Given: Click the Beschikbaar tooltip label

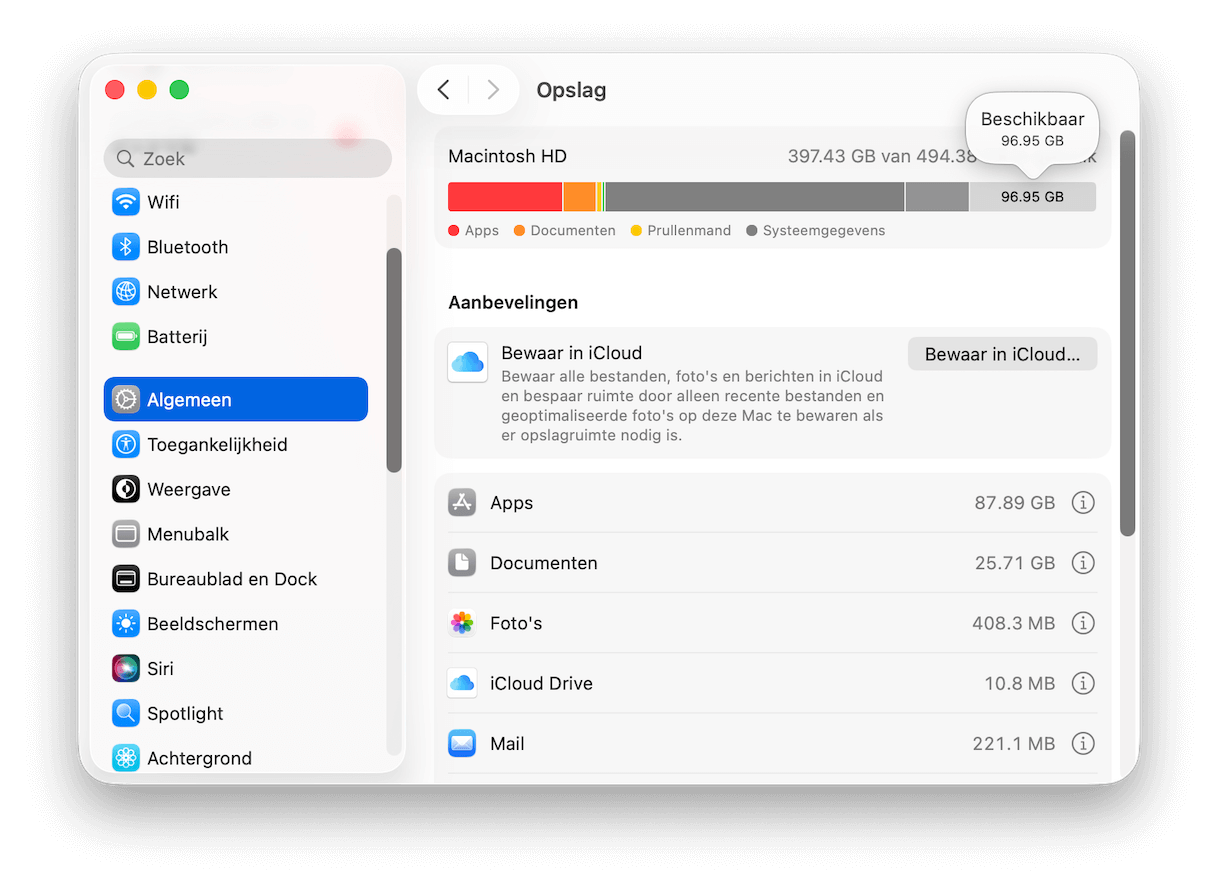Looking at the screenshot, I should click(x=1033, y=119).
